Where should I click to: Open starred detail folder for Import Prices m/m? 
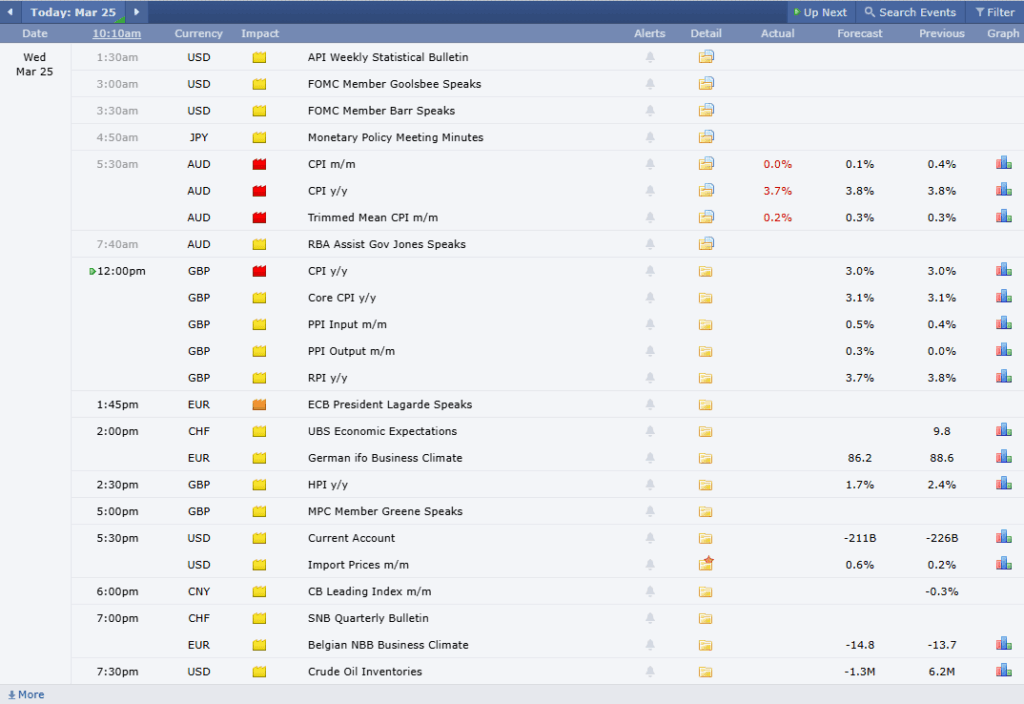[706, 564]
